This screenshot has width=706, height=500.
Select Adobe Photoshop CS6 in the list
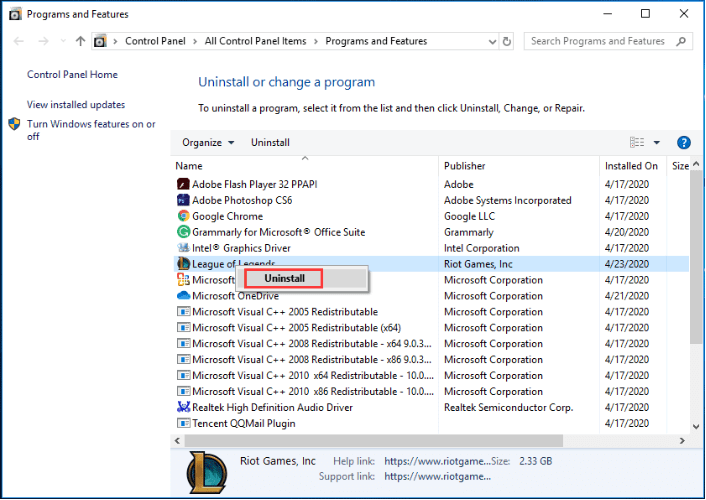(x=242, y=200)
